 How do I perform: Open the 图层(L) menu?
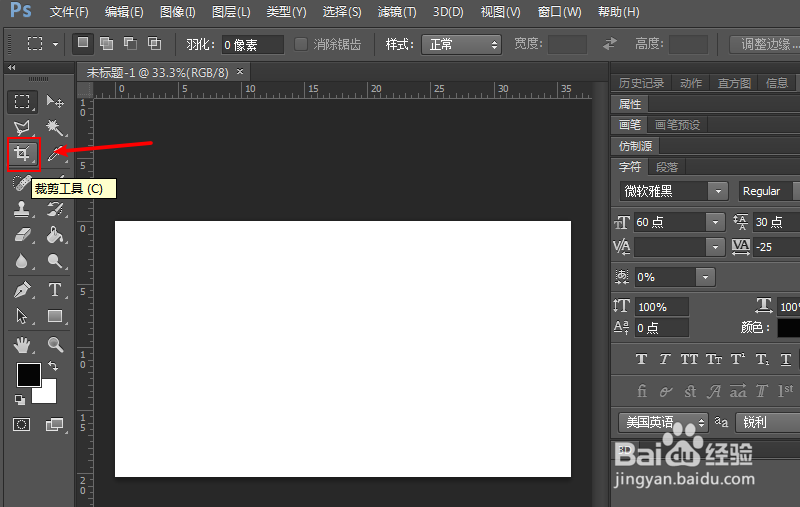231,12
